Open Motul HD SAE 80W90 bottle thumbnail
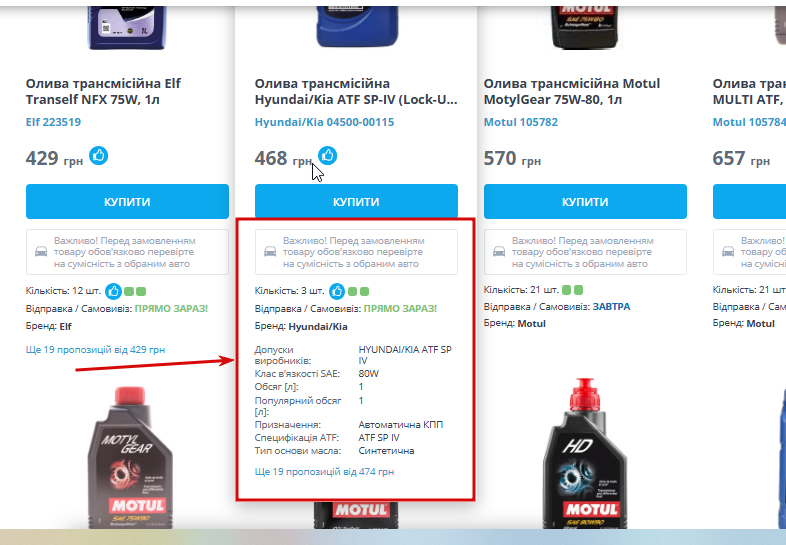Viewport: 786px width, 545px height. pos(585,454)
